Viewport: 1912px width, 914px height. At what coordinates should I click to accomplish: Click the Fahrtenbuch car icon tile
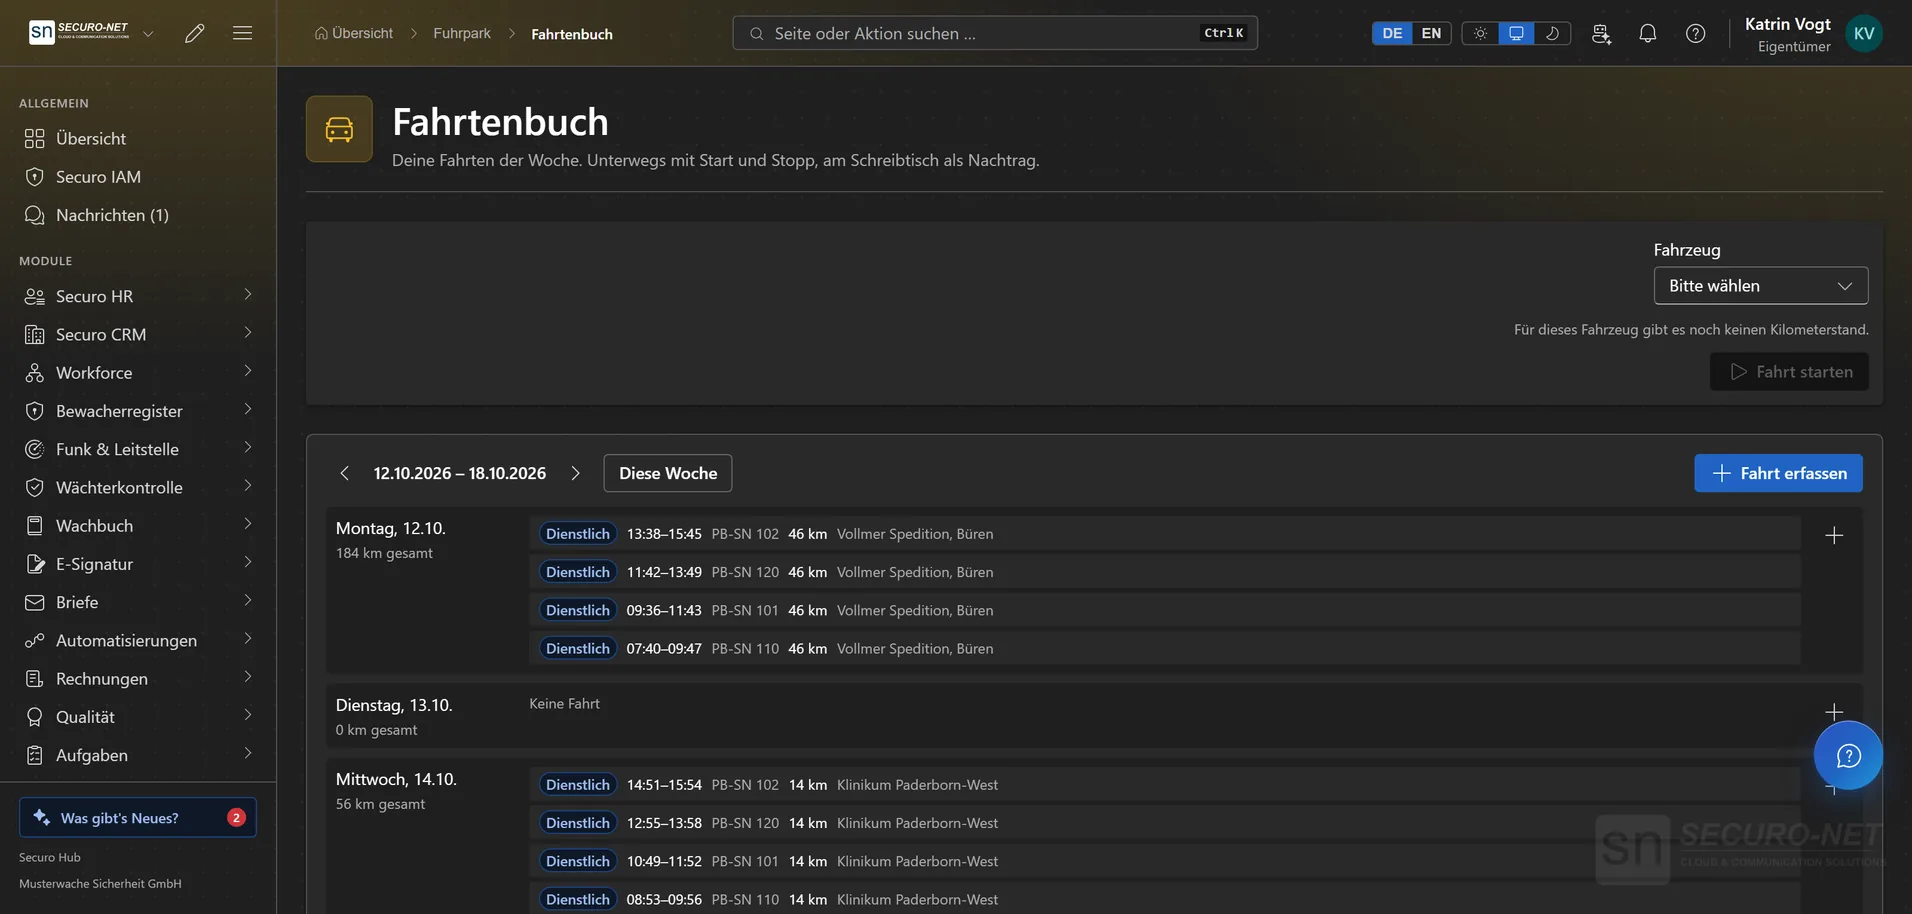339,129
